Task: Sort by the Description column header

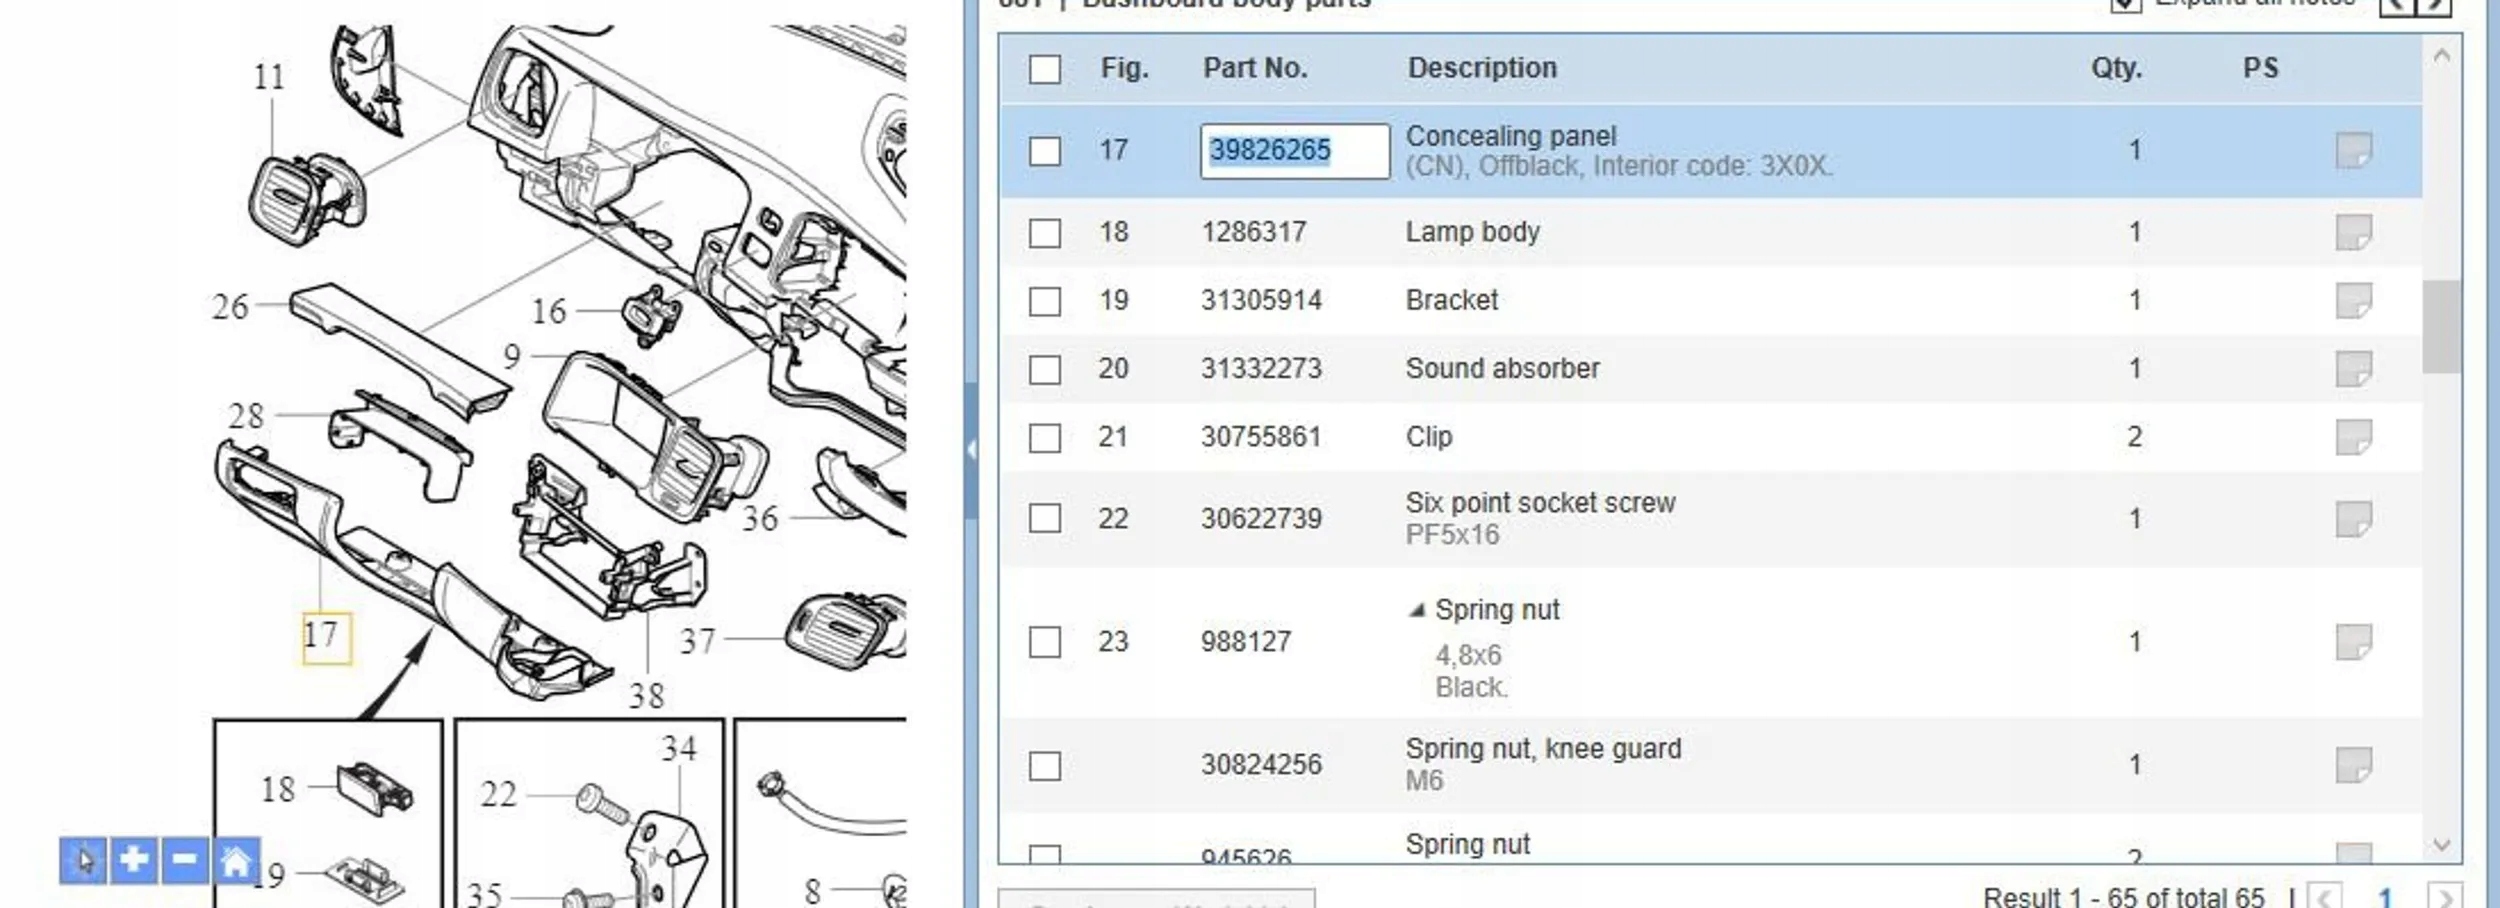Action: click(1483, 68)
